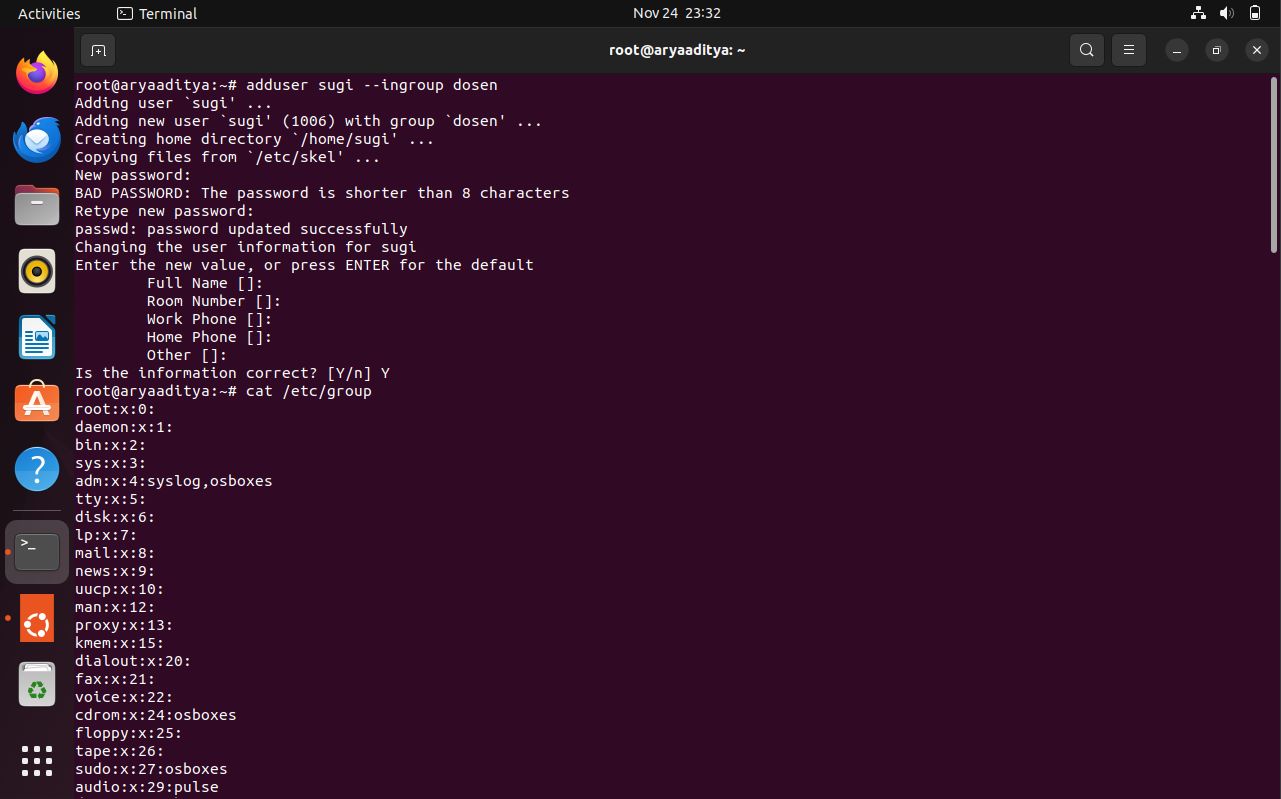Click the volume icon in top bar

click(x=1226, y=13)
